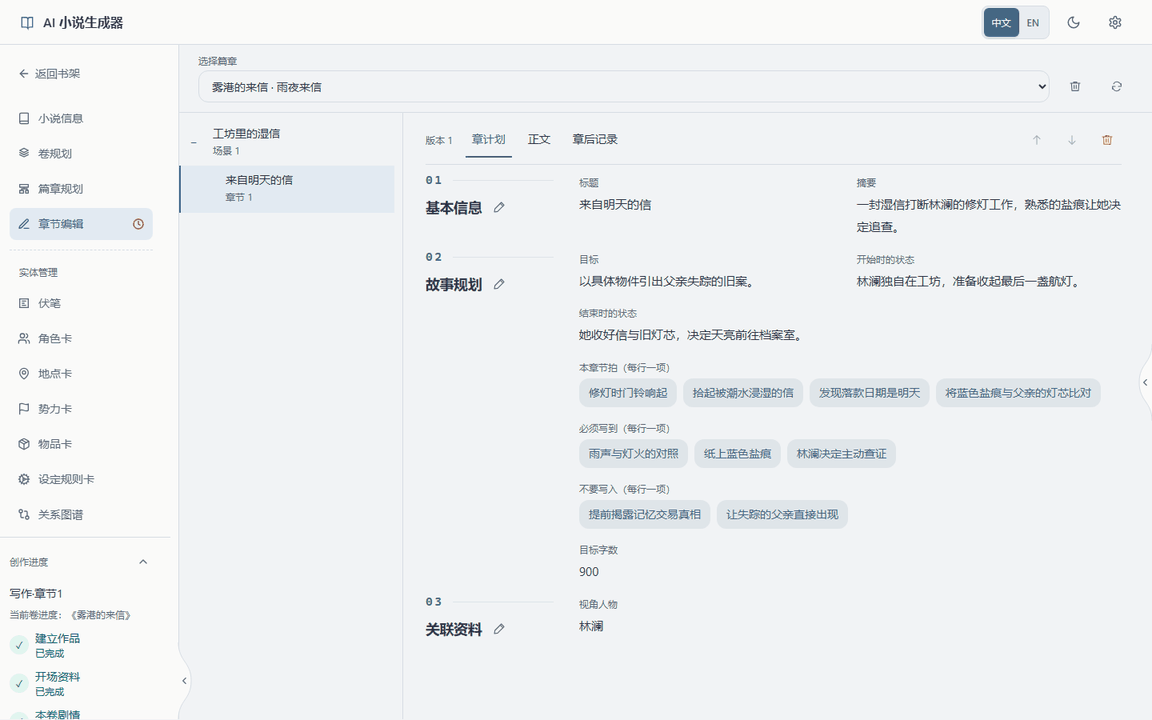Click the 林澜决定主动查证 tag

(841, 454)
